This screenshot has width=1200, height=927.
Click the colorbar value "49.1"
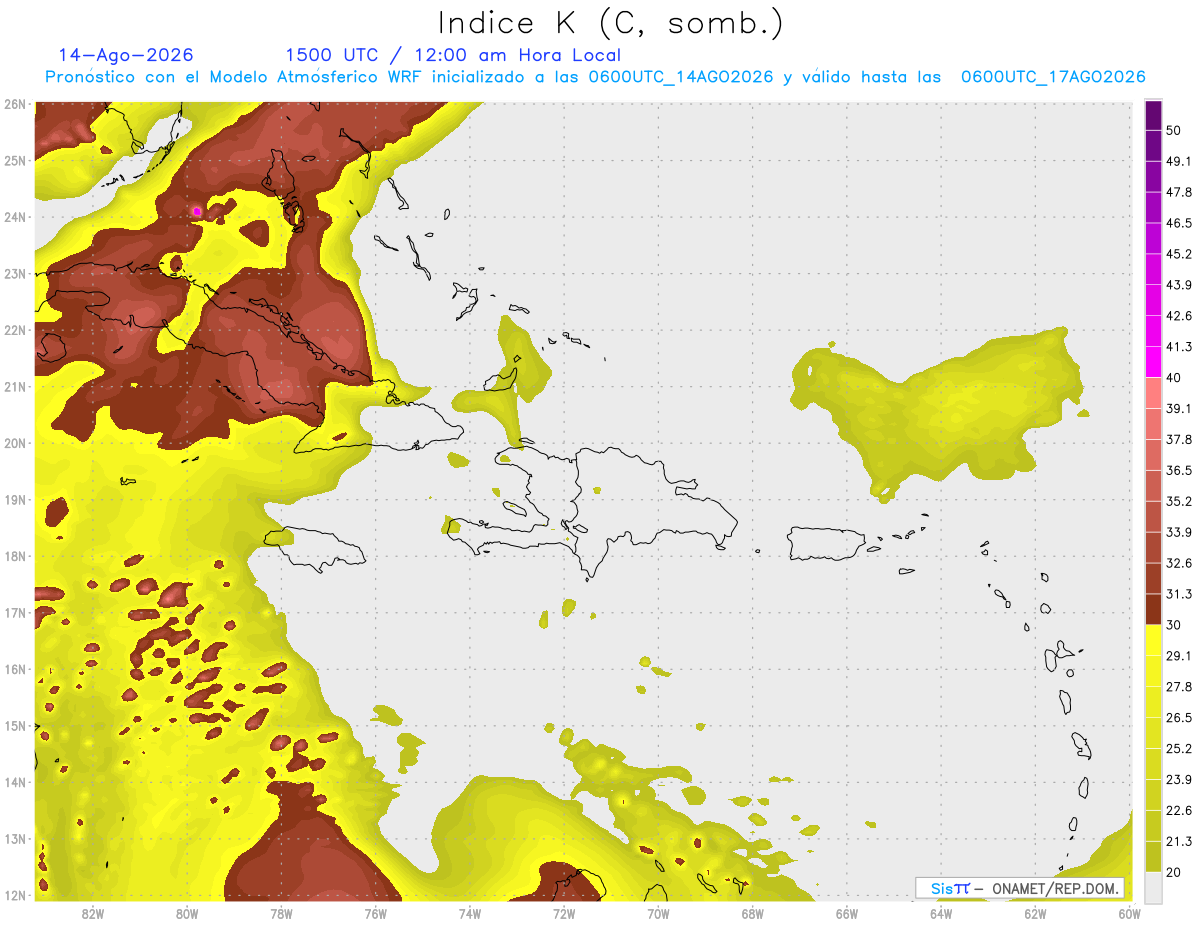[x=1179, y=161]
